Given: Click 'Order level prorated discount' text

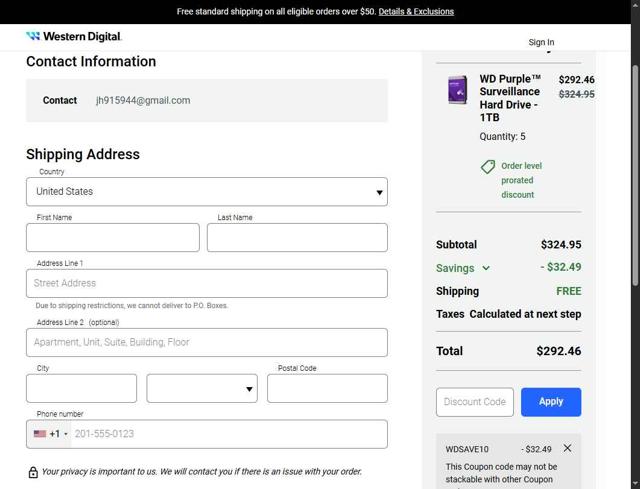Looking at the screenshot, I should 521,180.
